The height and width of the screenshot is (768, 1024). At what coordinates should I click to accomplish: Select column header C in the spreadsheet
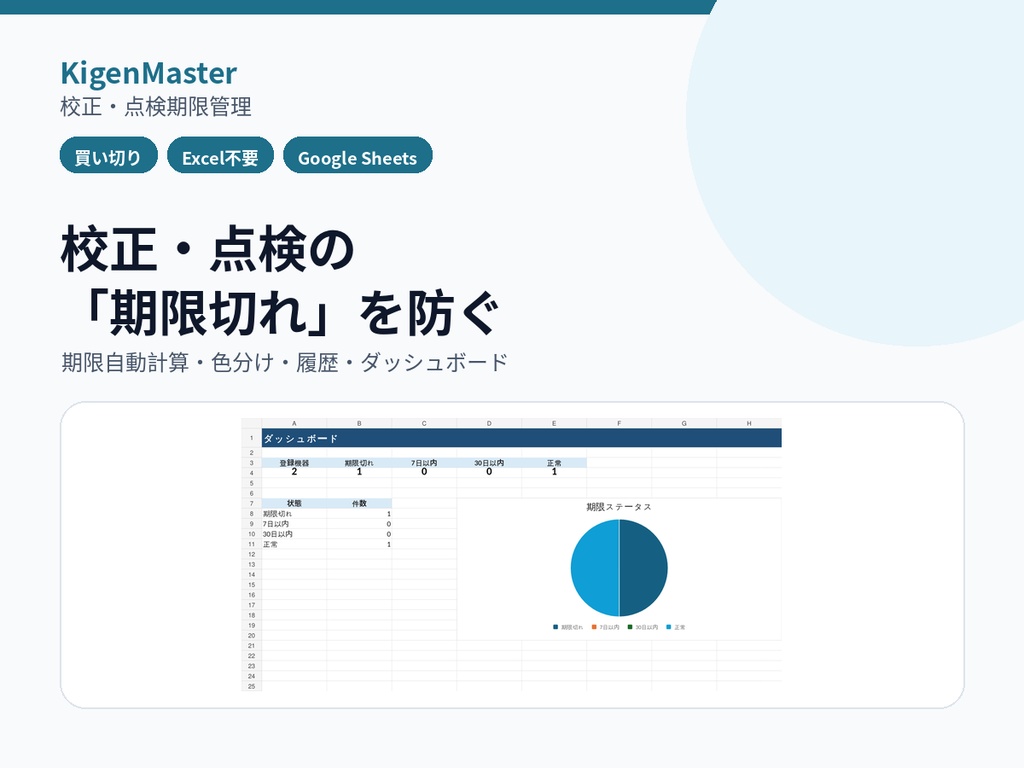pos(424,423)
